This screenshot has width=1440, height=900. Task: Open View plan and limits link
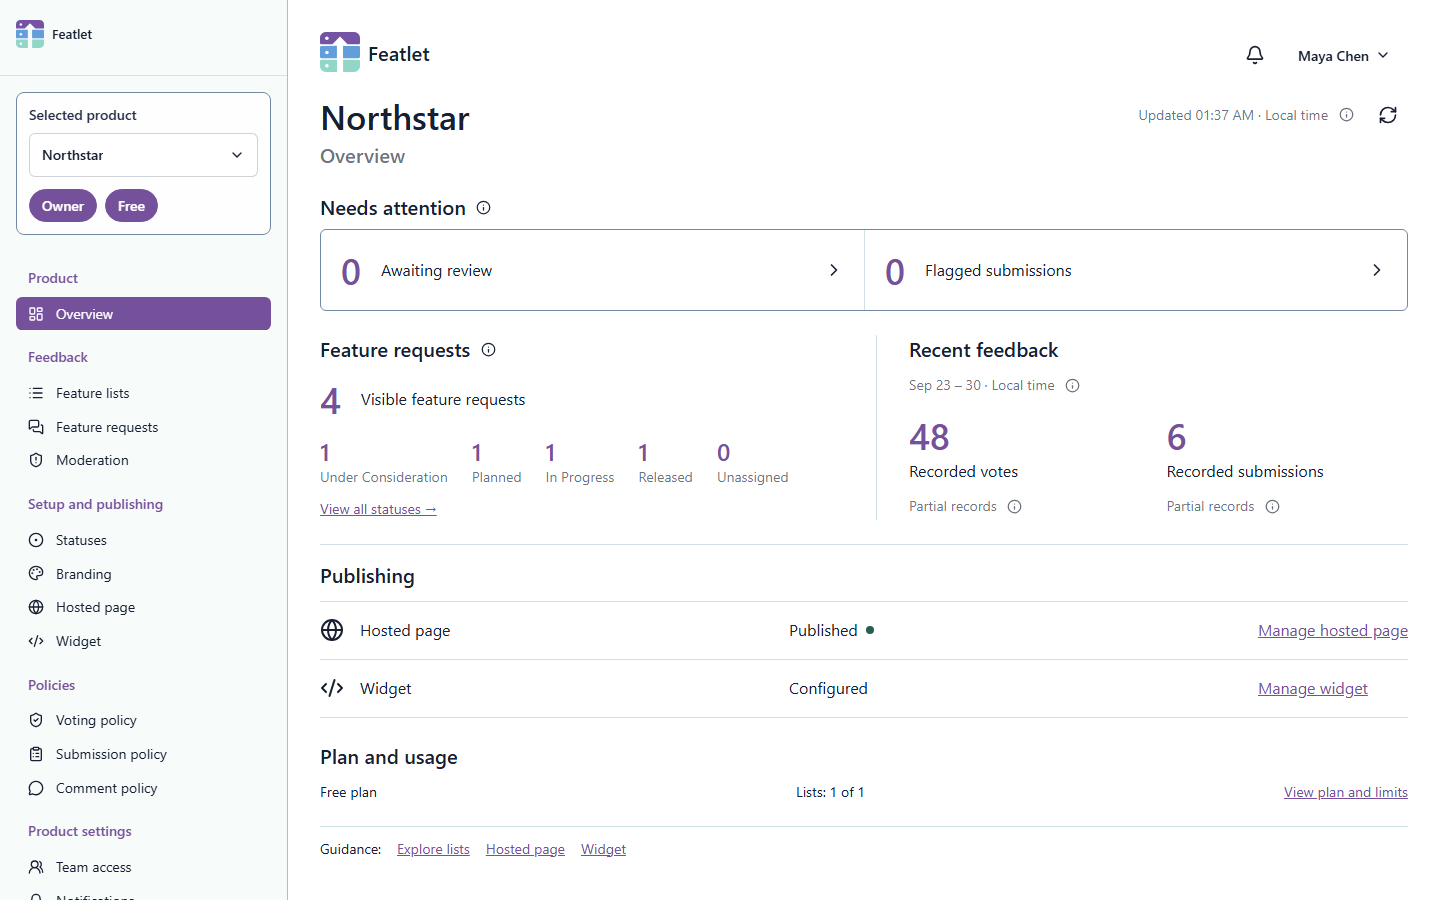click(x=1346, y=792)
